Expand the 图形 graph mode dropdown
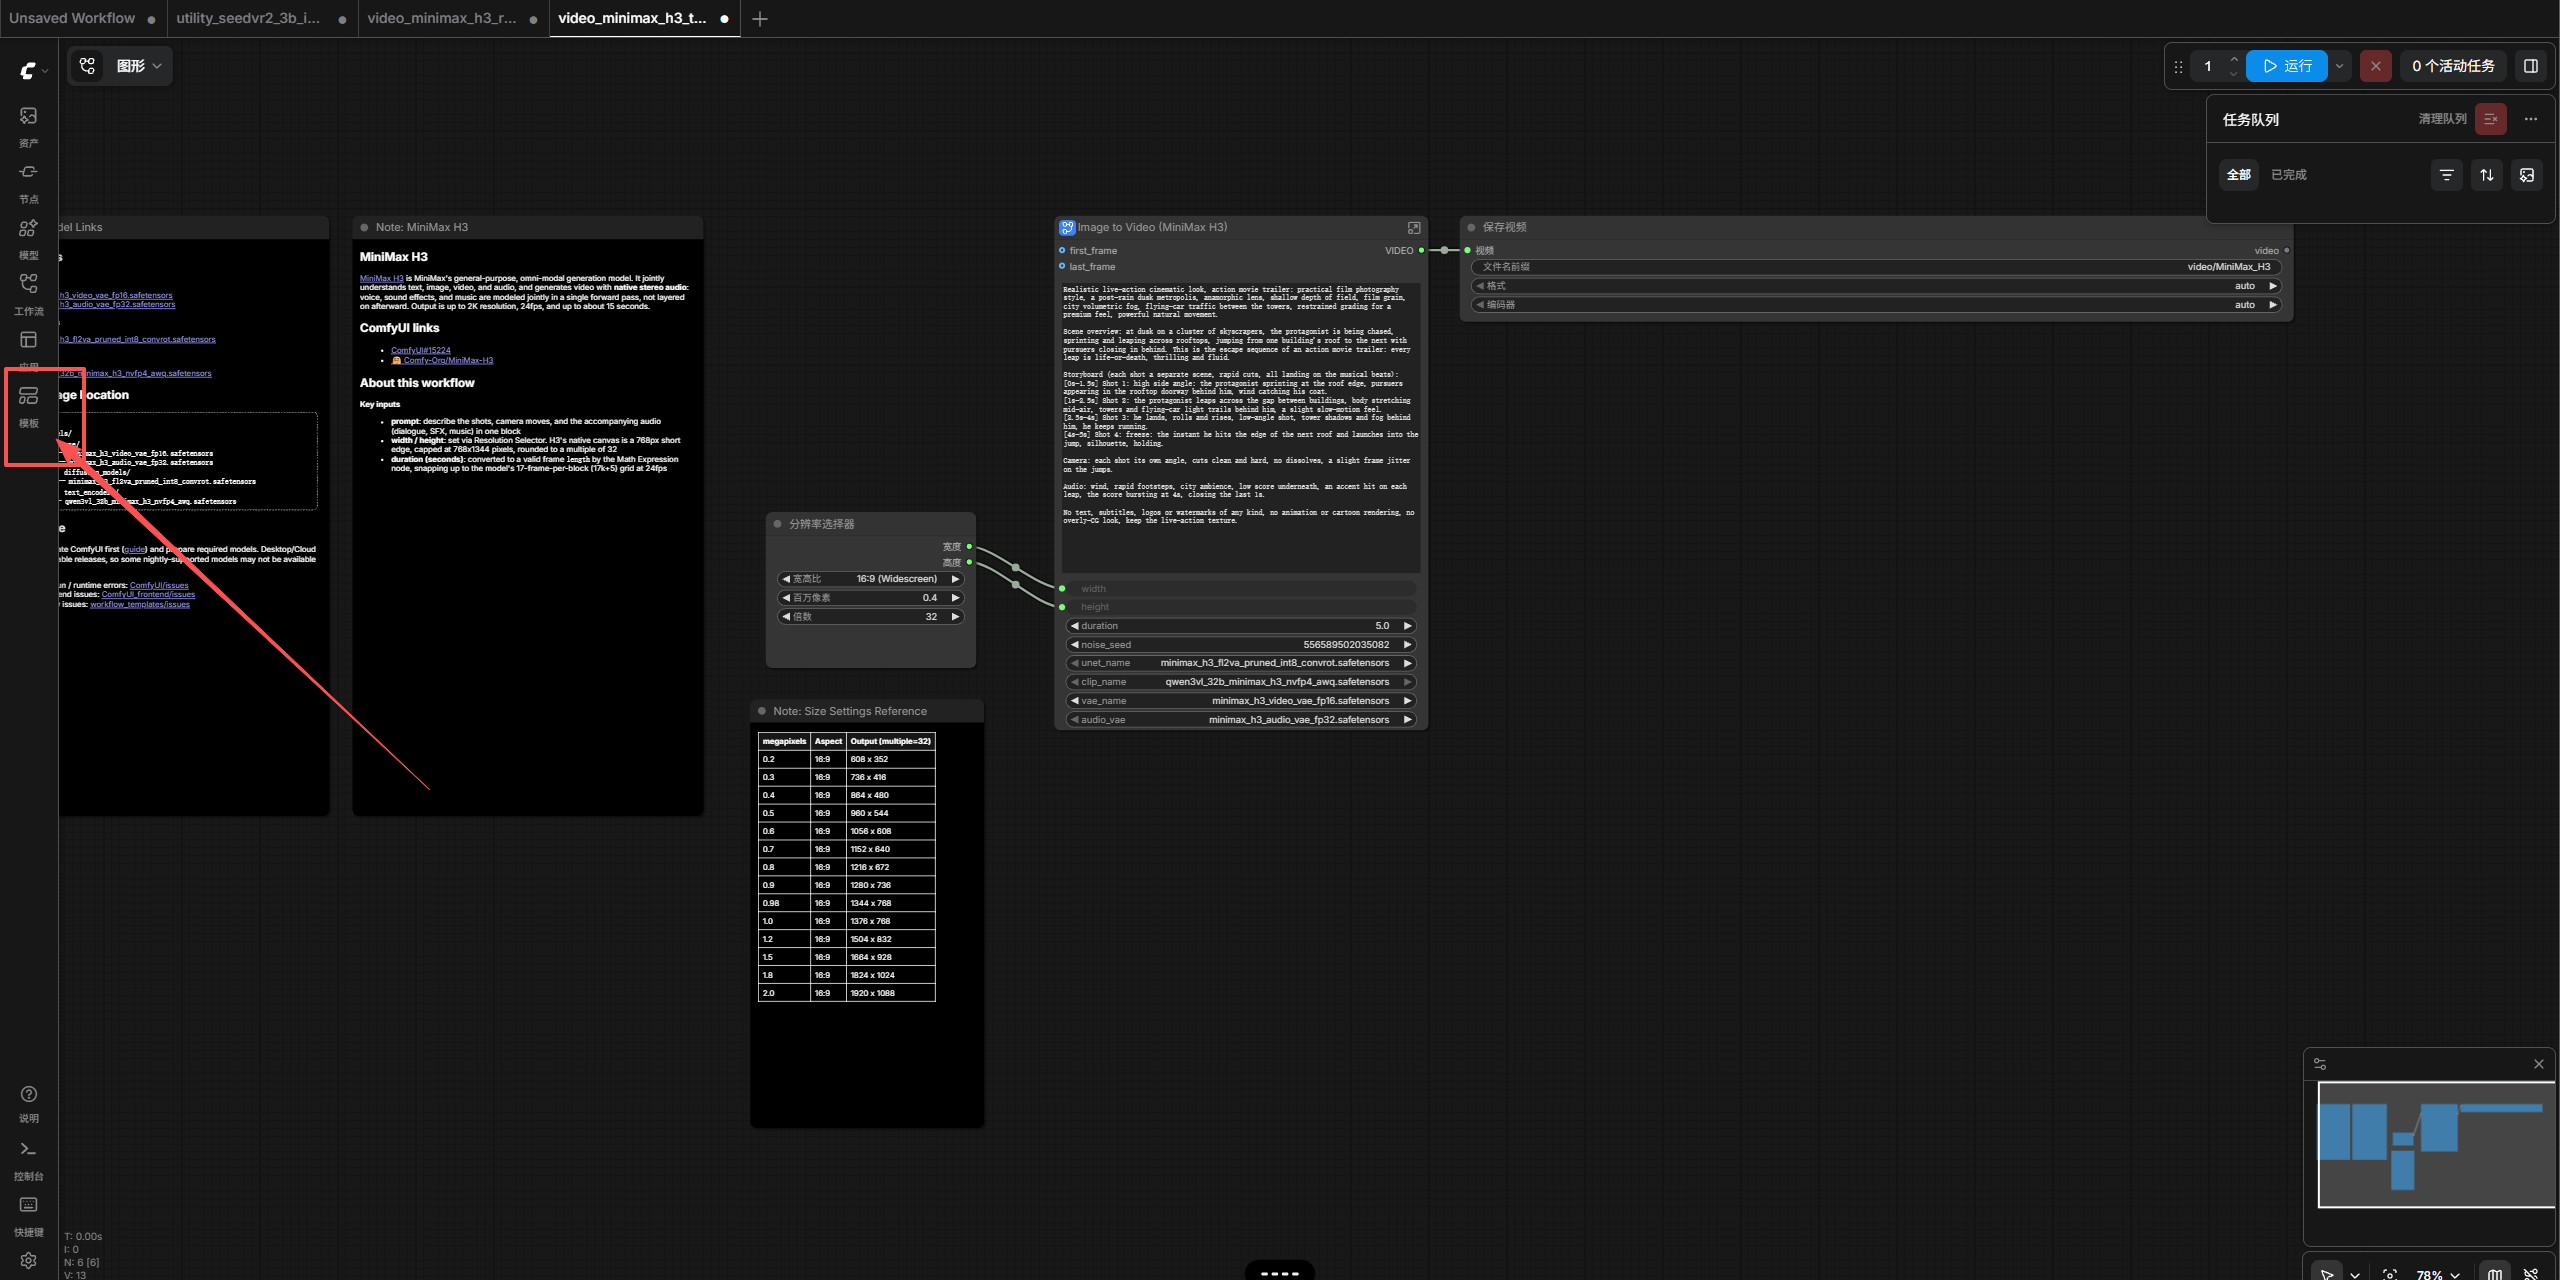This screenshot has width=2560, height=1280. (138, 66)
